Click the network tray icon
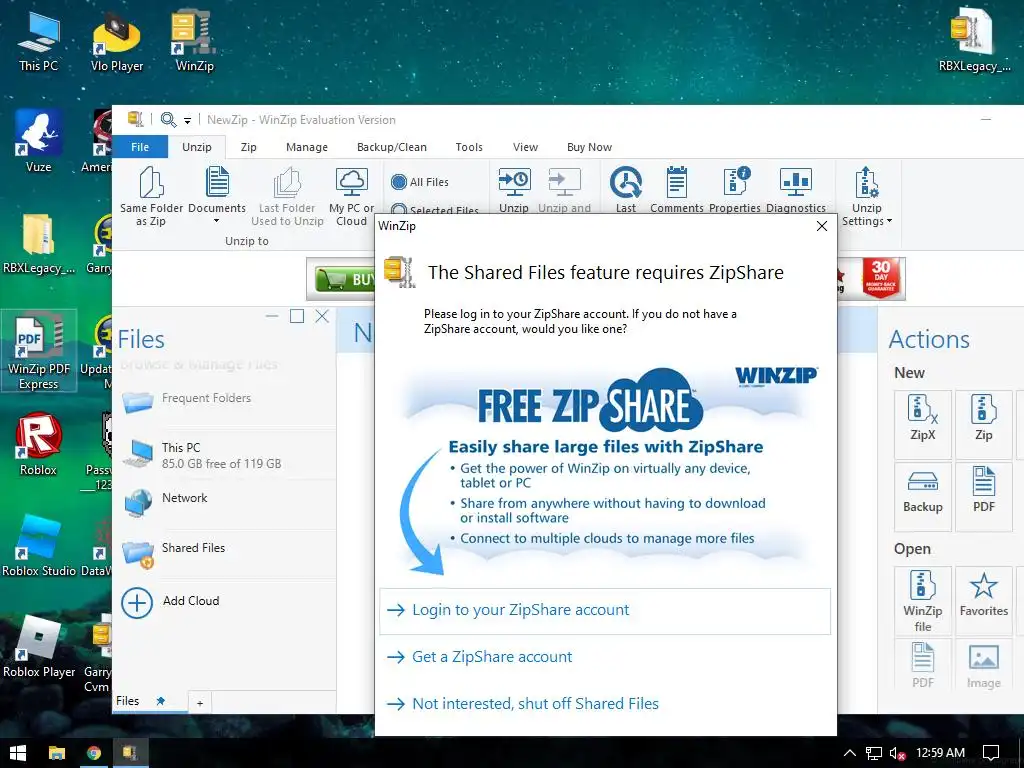Viewport: 1024px width, 768px height. coord(873,754)
